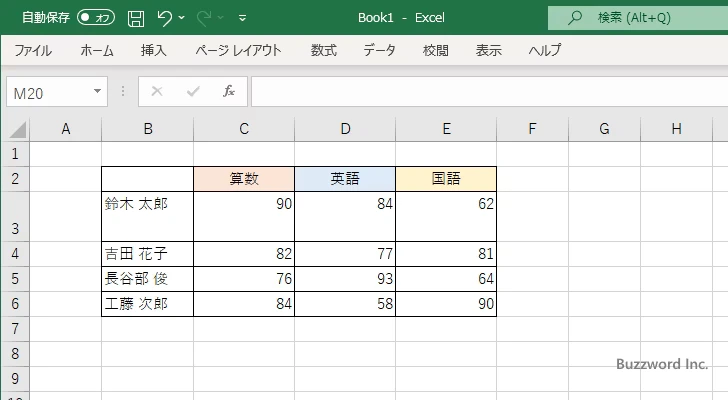The width and height of the screenshot is (728, 400).
Task: Click inside the formula bar input
Action: [x=490, y=92]
